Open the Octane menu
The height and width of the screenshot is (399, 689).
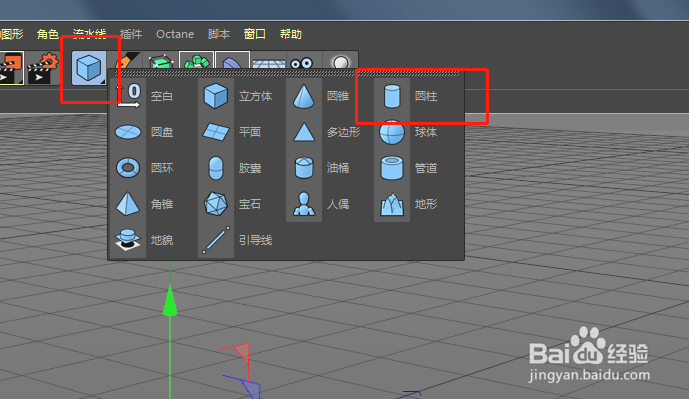click(175, 34)
